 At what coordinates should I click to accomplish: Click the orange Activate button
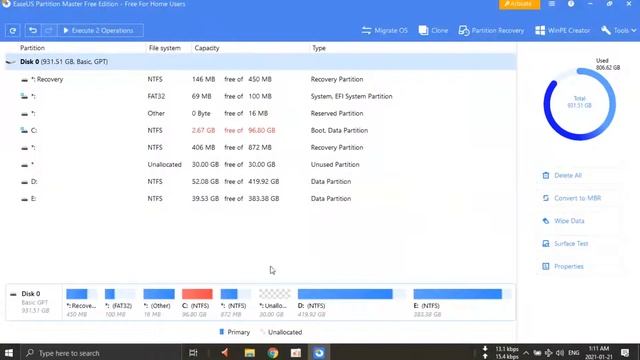click(x=519, y=4)
